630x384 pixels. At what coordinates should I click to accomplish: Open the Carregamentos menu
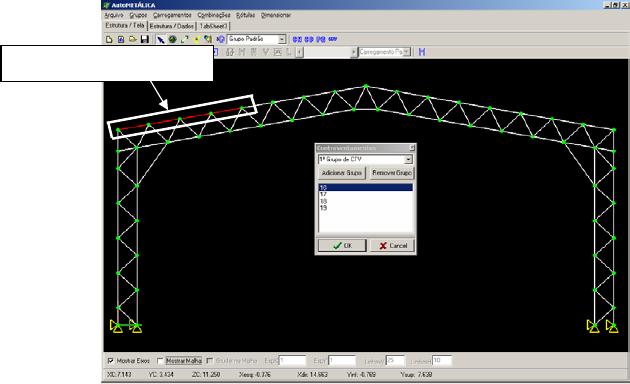coord(172,15)
